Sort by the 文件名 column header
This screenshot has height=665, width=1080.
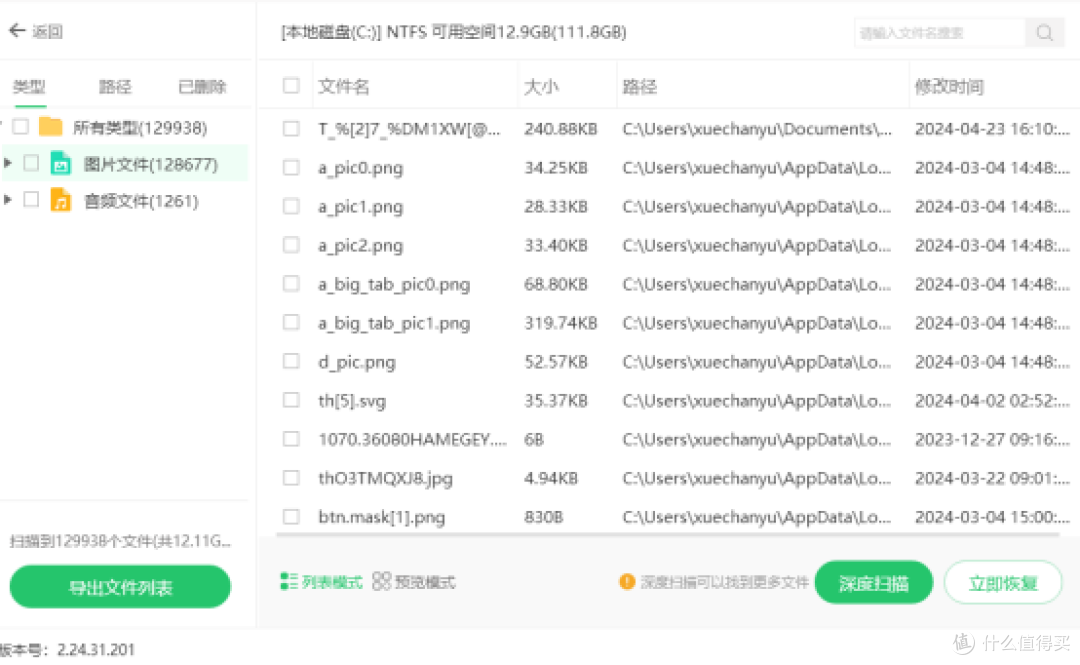[344, 86]
